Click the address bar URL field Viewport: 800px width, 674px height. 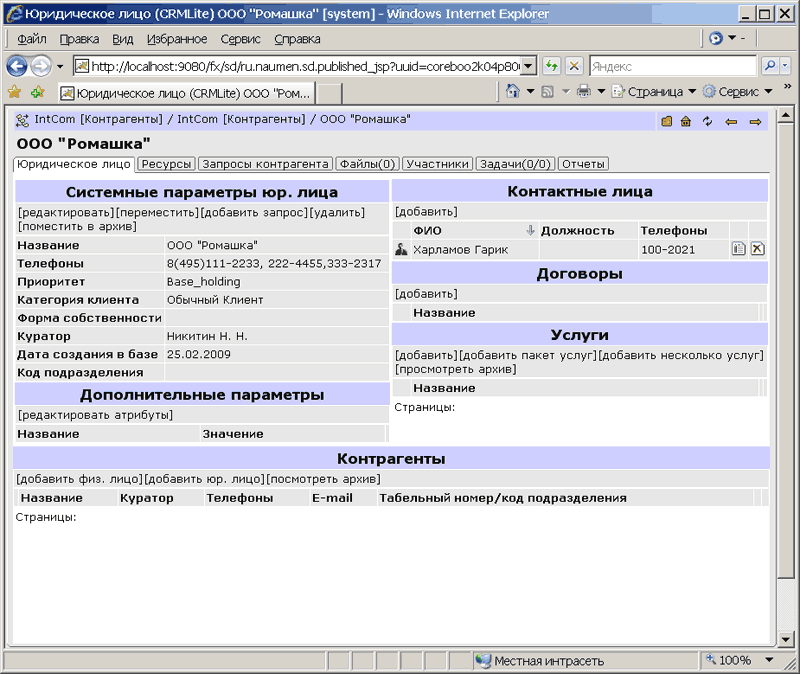pos(297,66)
